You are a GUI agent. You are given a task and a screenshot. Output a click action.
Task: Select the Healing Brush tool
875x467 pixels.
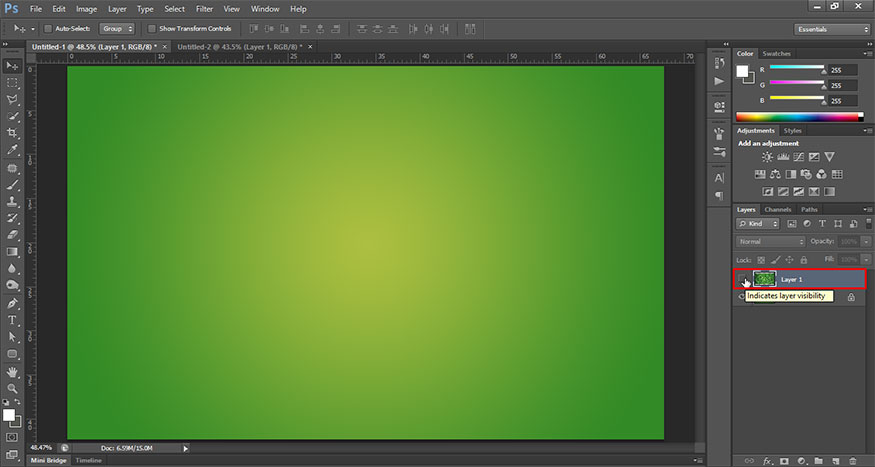pos(12,168)
